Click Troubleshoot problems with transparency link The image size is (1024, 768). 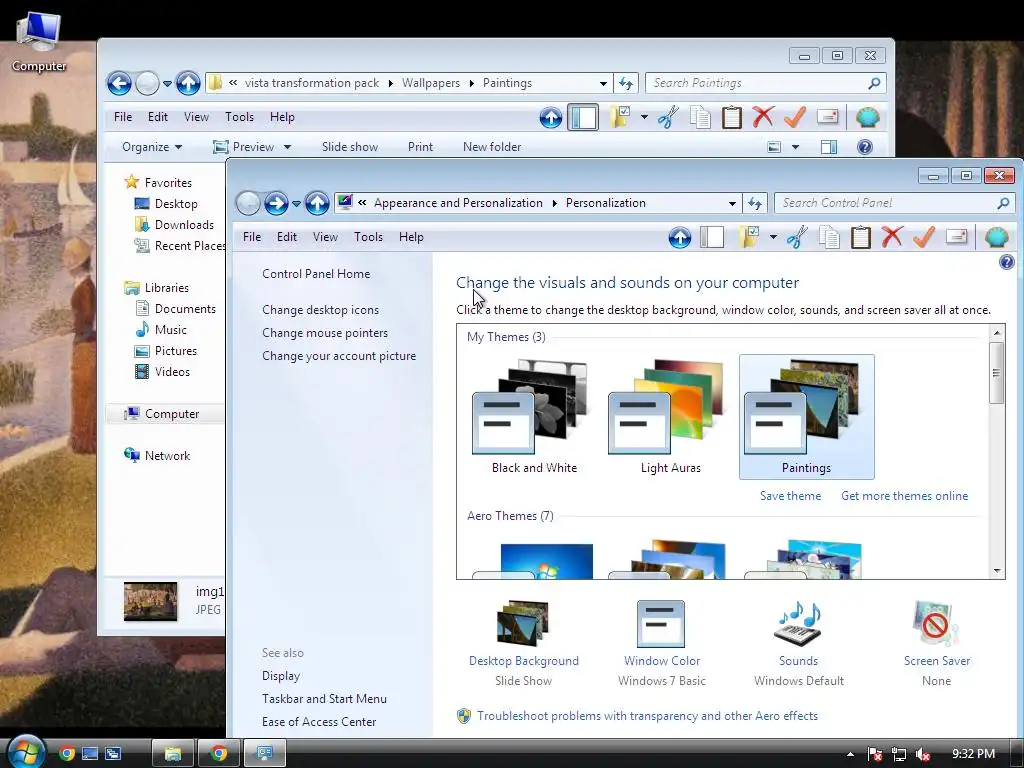click(x=647, y=716)
